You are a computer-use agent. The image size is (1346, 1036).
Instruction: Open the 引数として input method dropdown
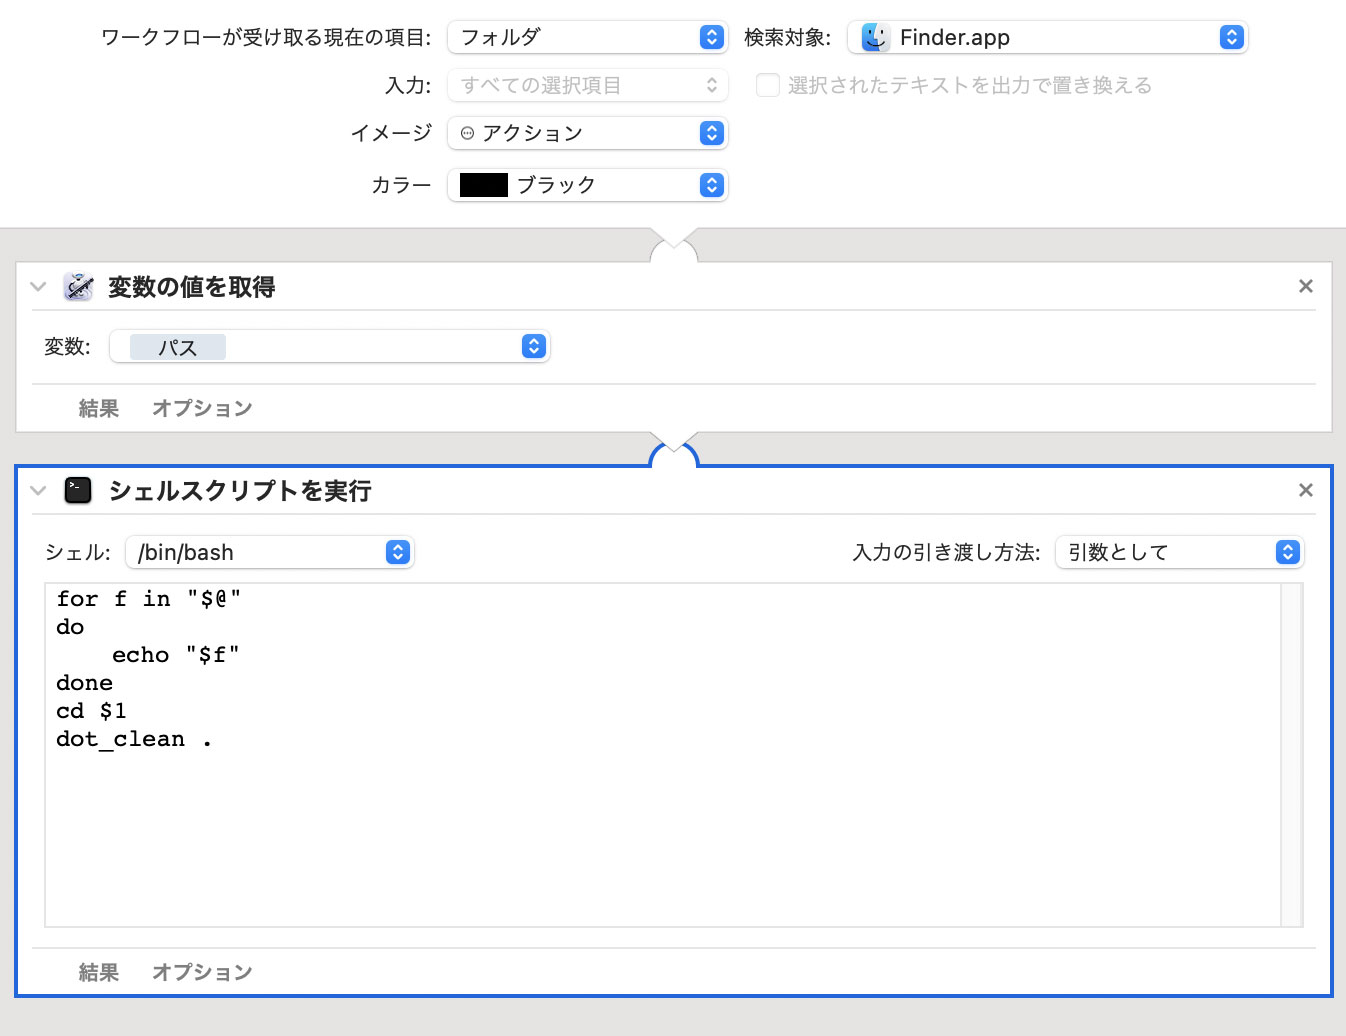coord(1179,552)
